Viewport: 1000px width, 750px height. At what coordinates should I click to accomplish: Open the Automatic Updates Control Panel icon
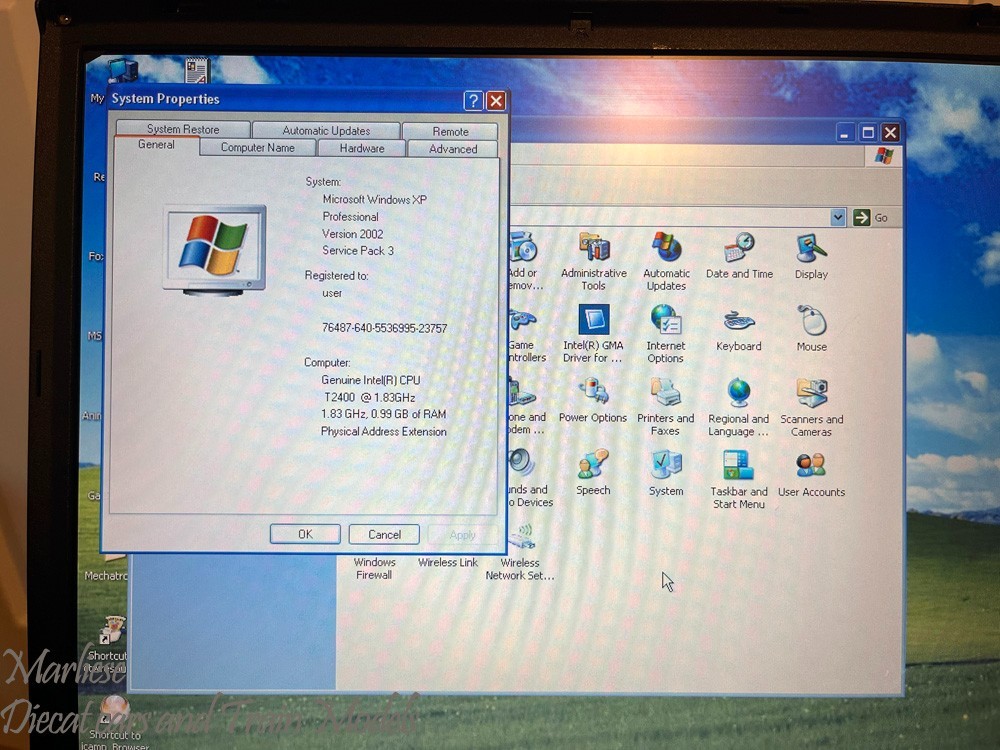(666, 261)
